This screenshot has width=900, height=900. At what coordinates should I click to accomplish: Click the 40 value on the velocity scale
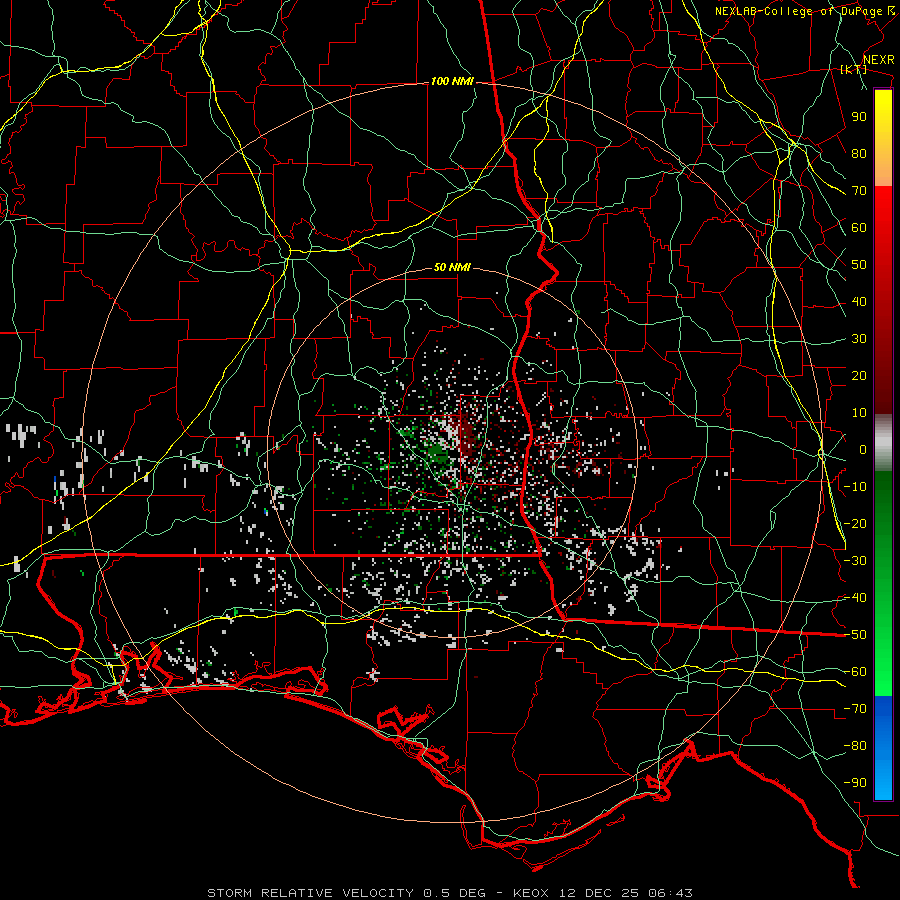point(859,301)
